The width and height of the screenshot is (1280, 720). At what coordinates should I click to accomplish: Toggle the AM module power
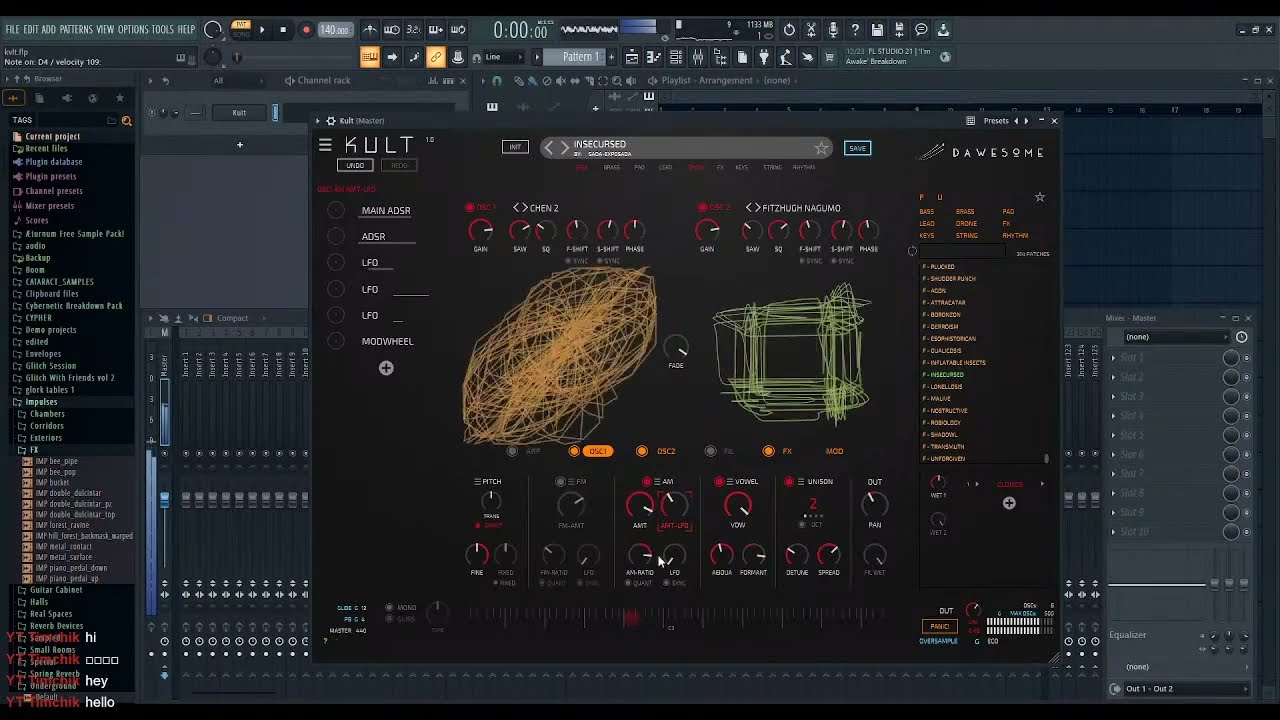(x=647, y=482)
